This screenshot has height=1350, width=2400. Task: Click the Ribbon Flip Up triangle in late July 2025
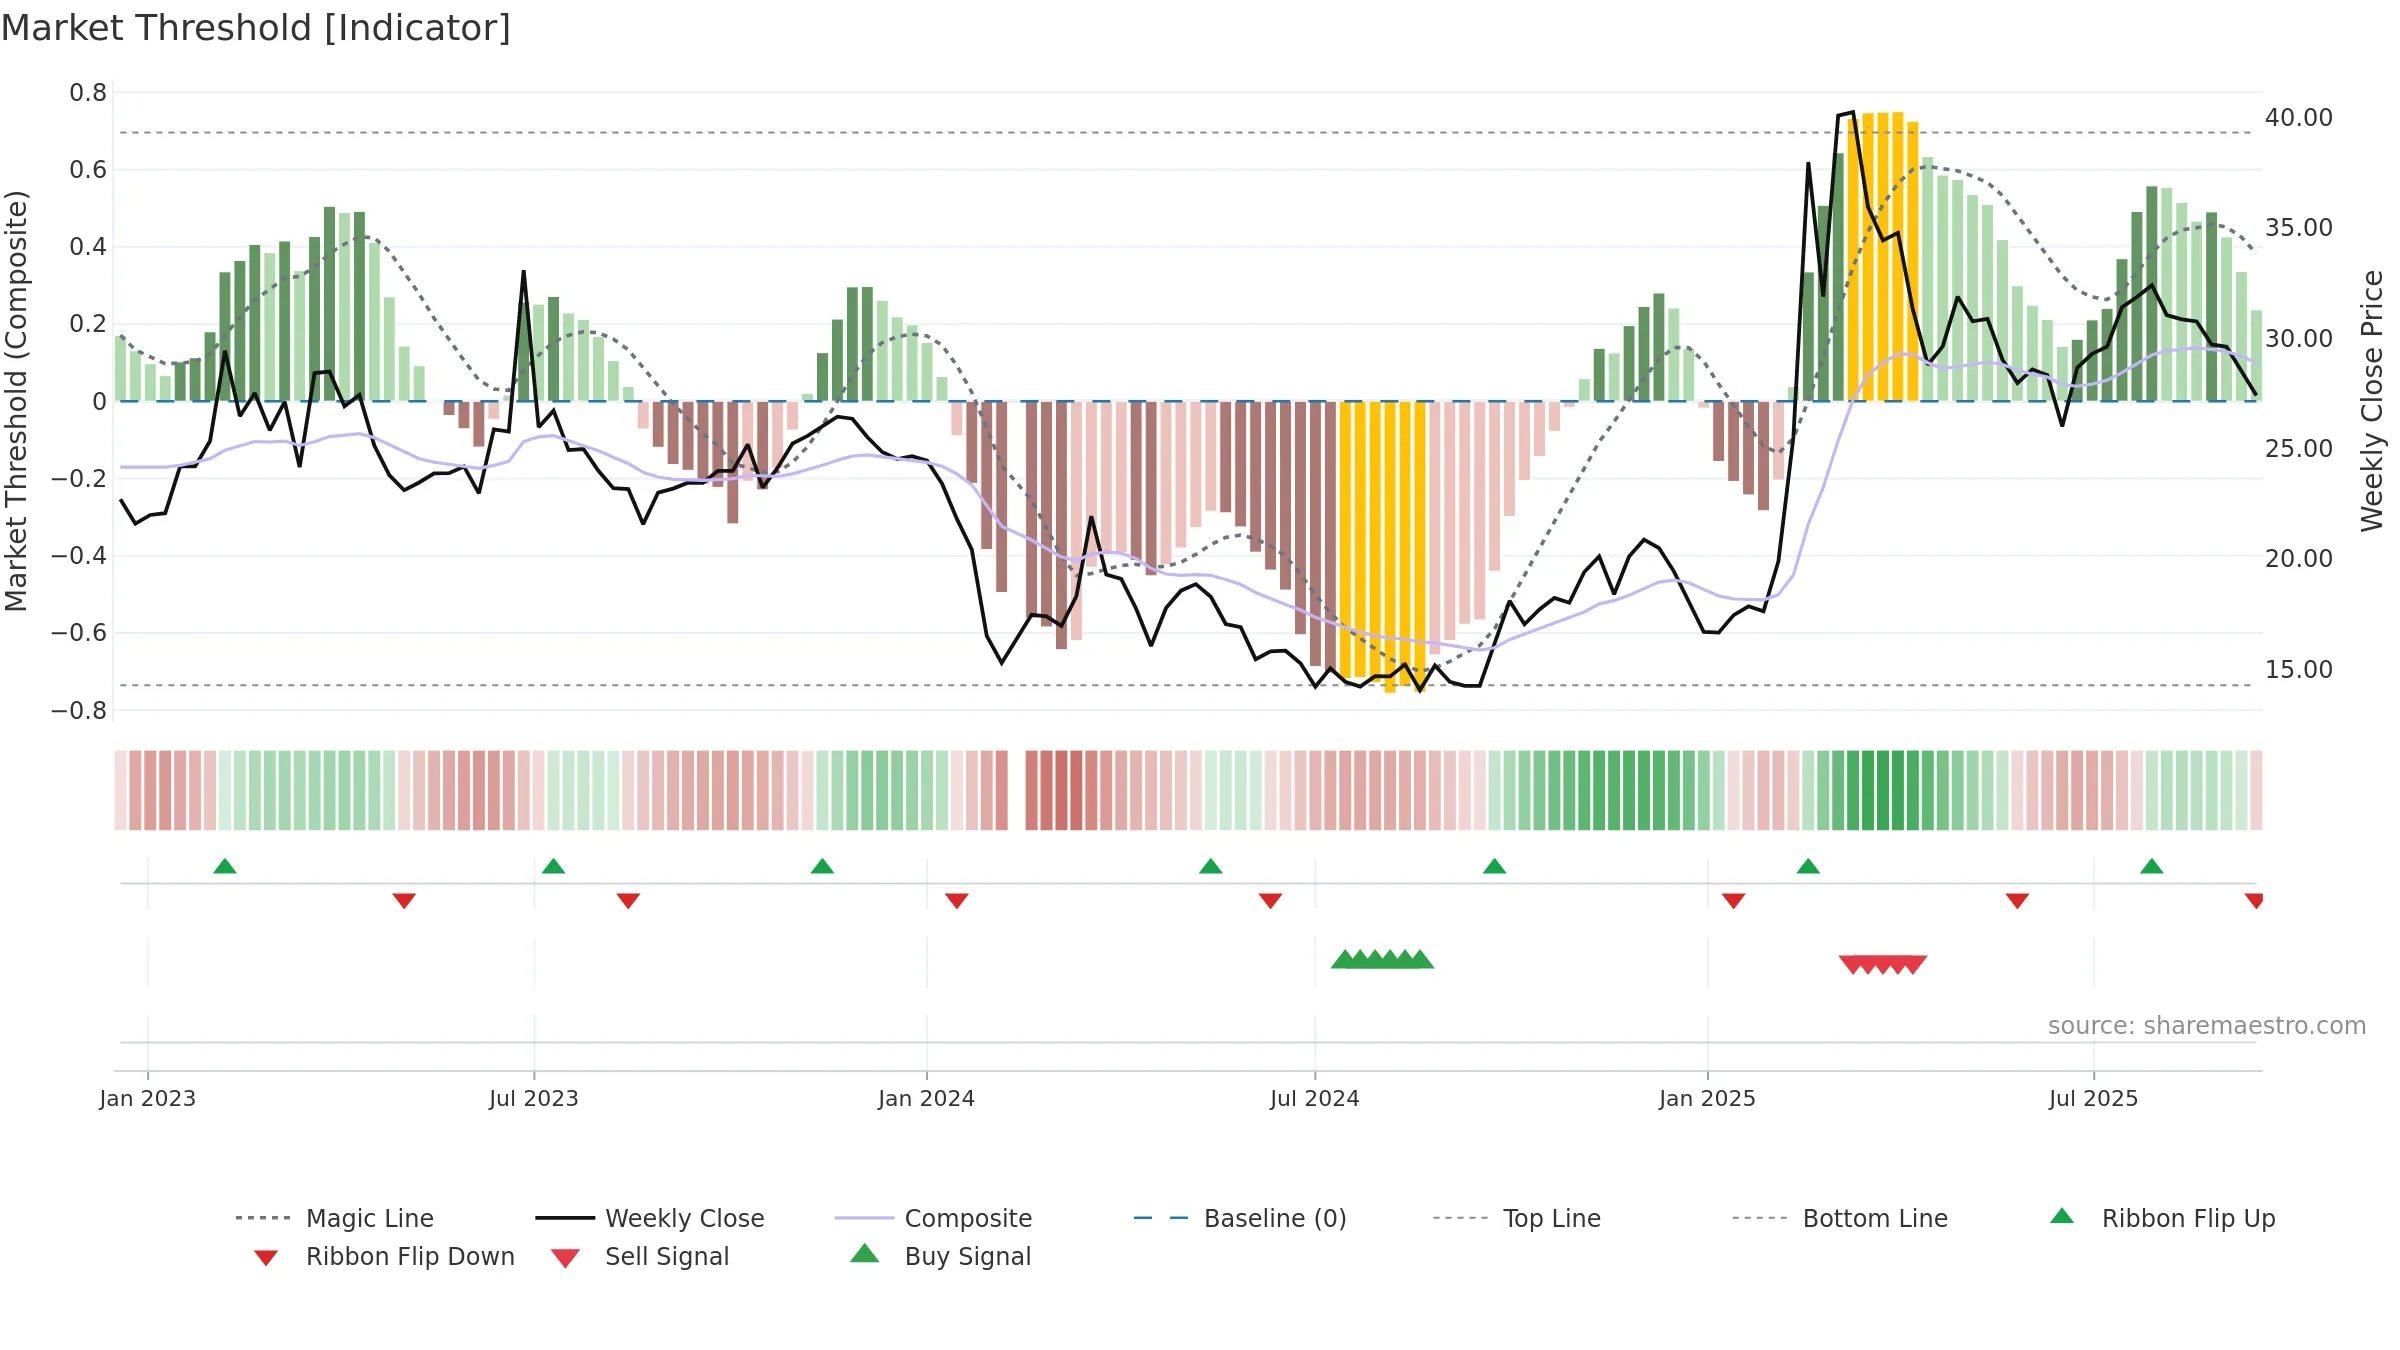(x=2152, y=866)
